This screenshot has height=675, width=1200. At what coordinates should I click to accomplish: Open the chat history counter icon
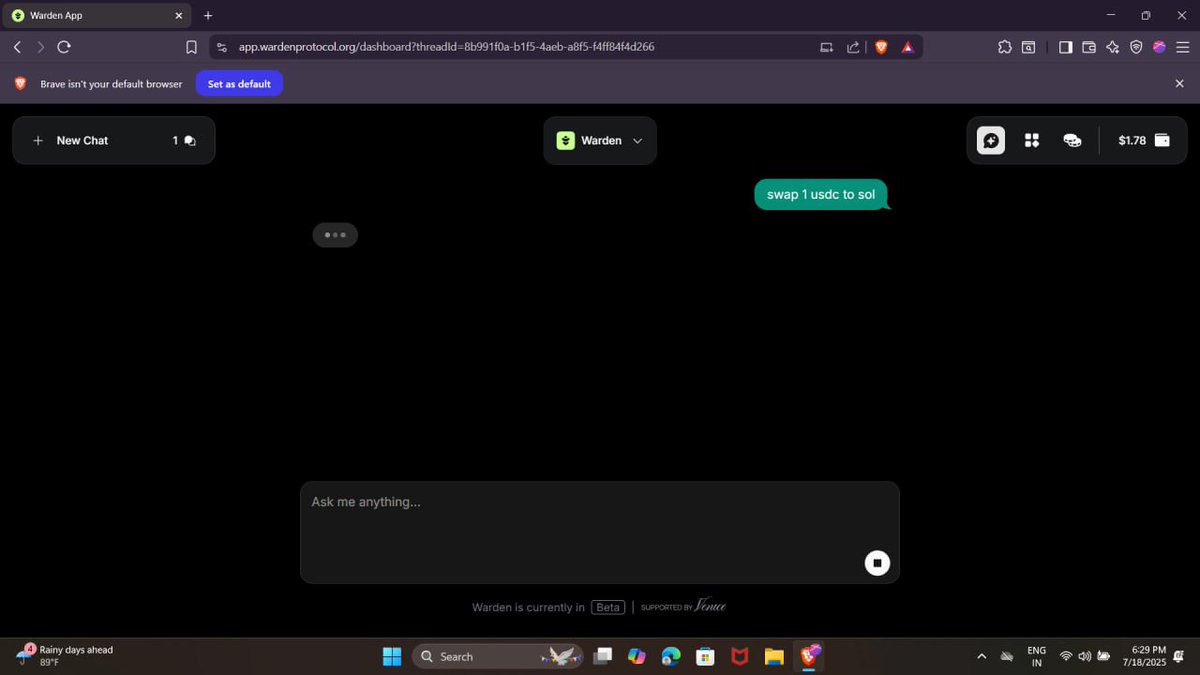(x=185, y=141)
